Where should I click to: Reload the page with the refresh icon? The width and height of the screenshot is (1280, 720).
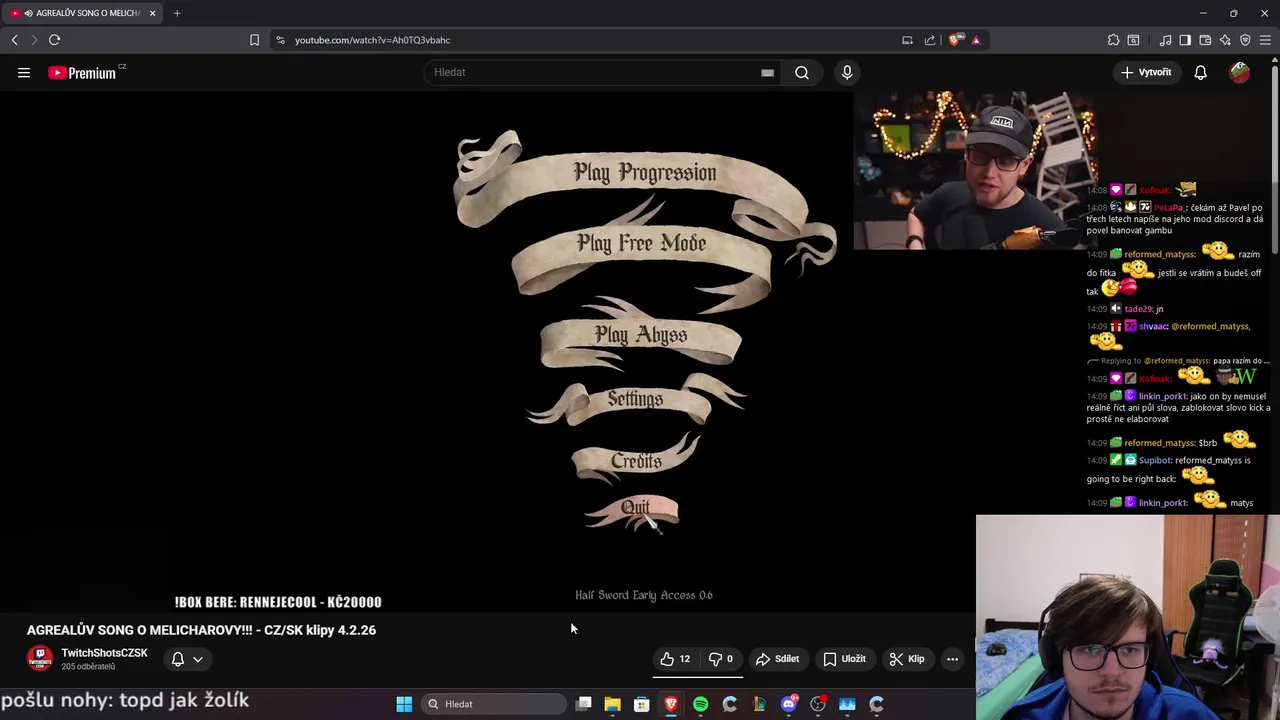[54, 40]
